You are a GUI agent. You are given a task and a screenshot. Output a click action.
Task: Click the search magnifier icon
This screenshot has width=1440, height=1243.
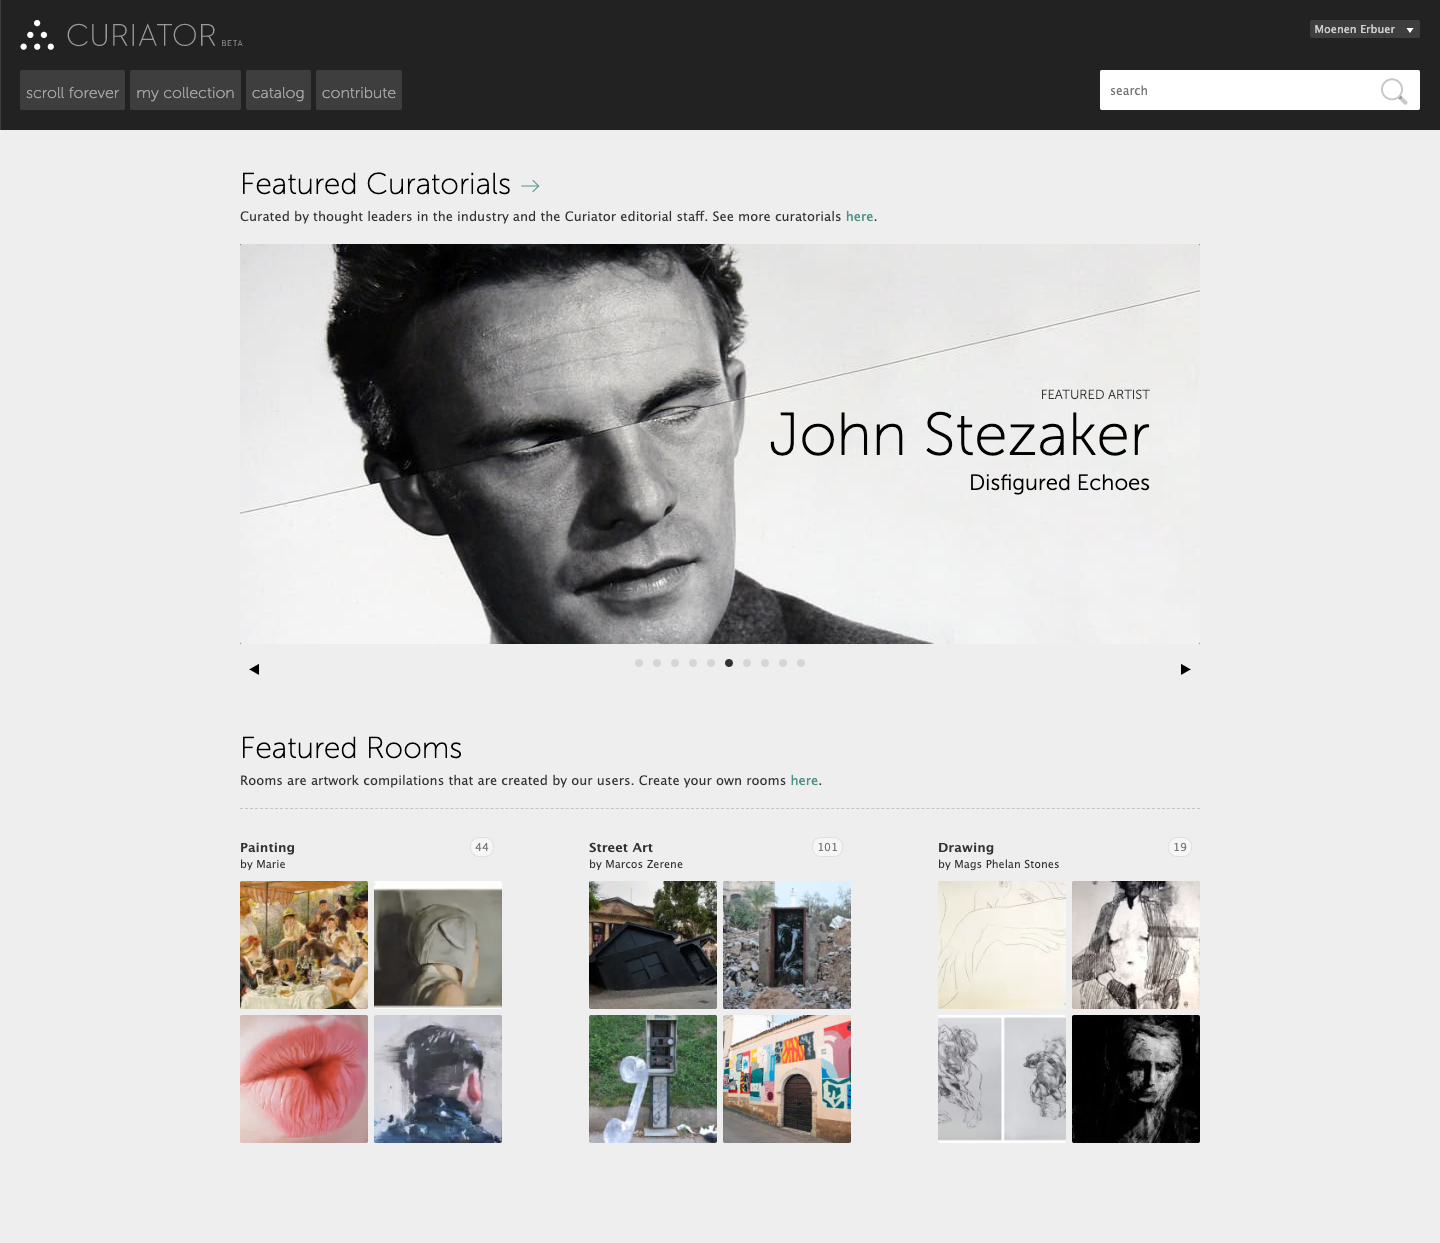(x=1394, y=91)
